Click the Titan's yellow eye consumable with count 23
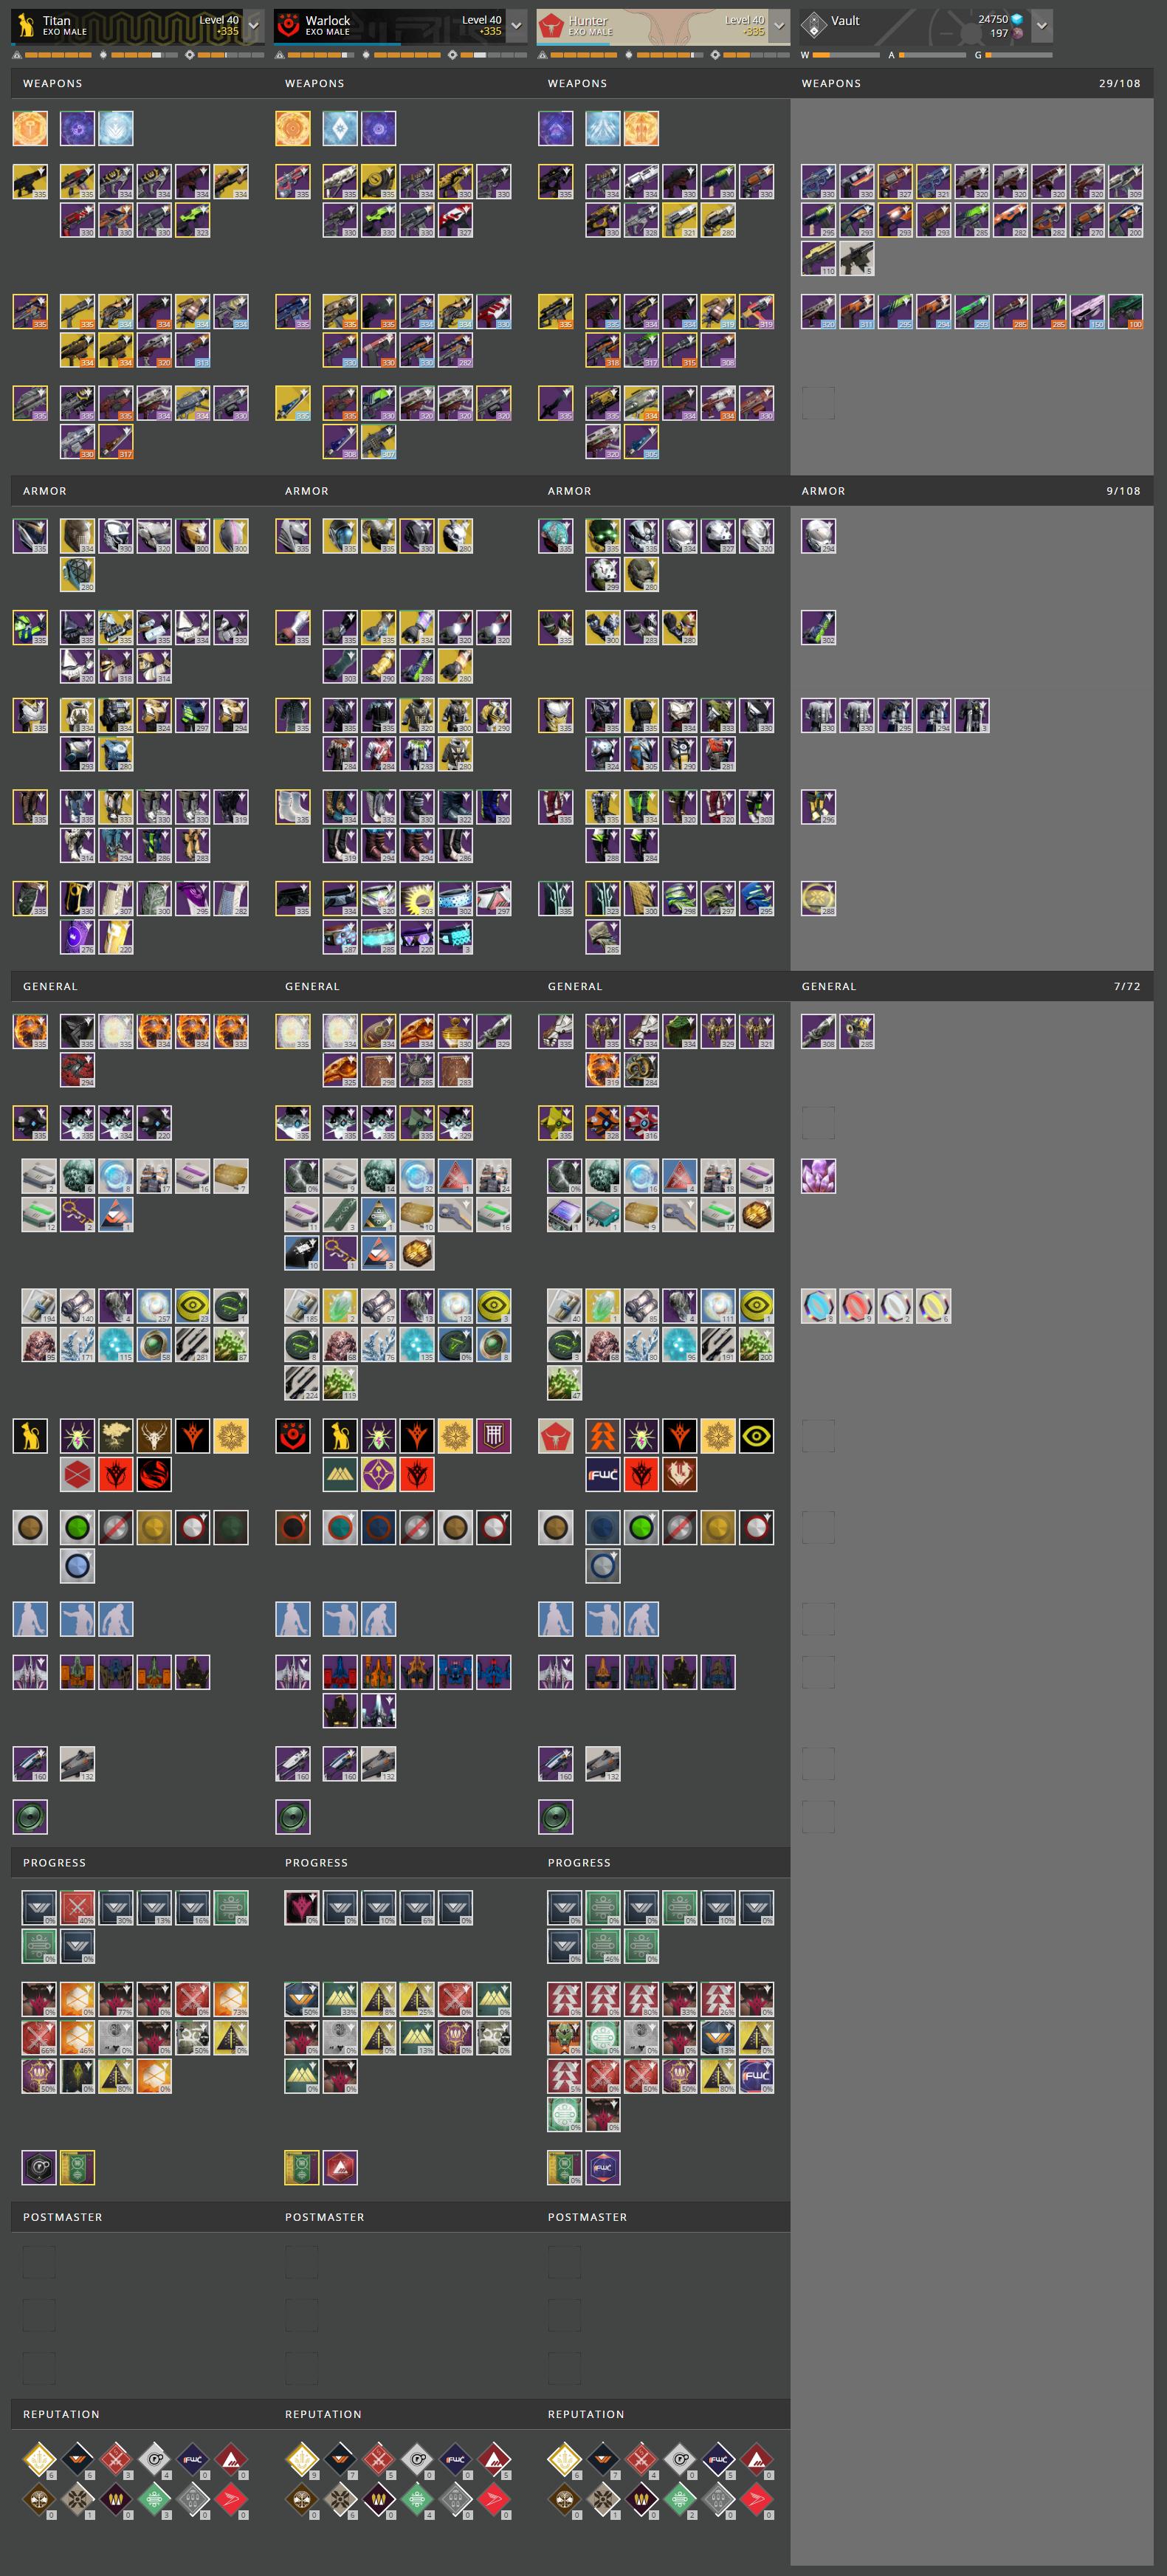The height and width of the screenshot is (2576, 1167). point(192,1306)
